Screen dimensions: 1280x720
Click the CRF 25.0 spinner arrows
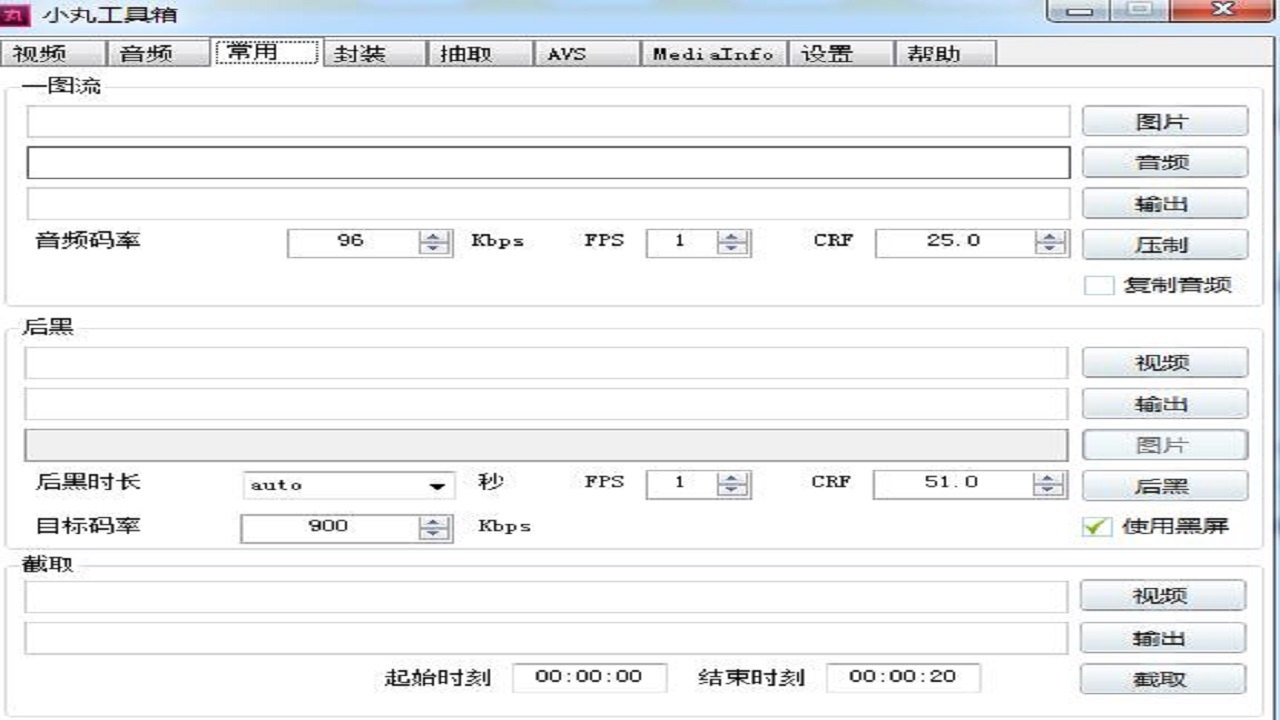(1050, 242)
